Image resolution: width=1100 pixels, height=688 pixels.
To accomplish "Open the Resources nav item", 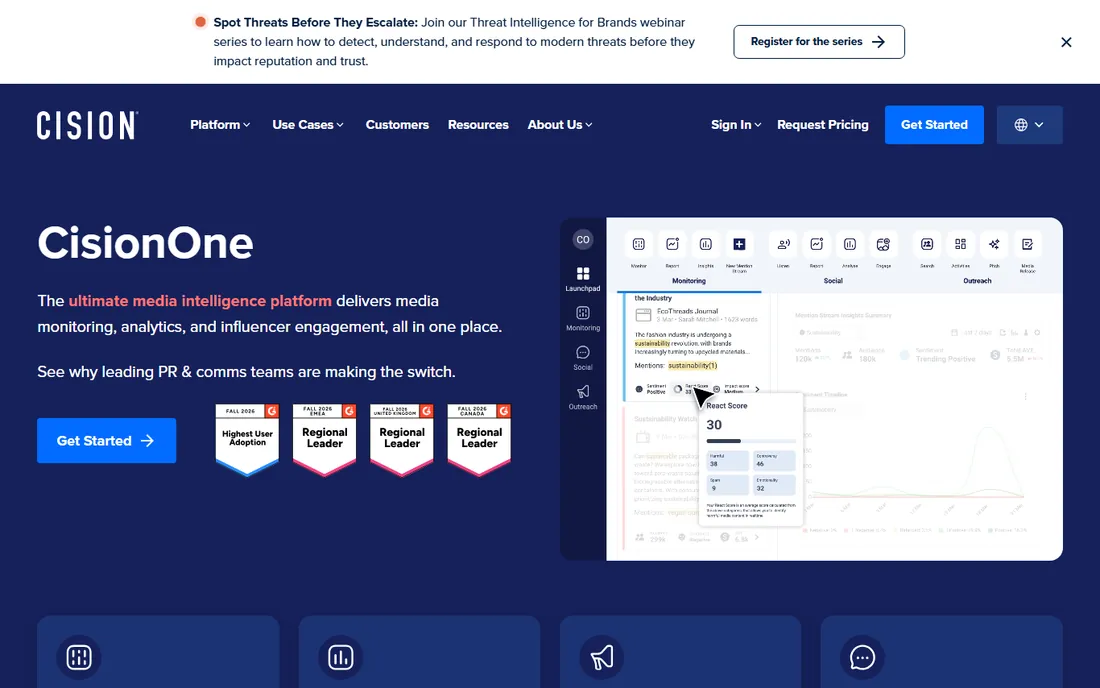I will (x=478, y=125).
